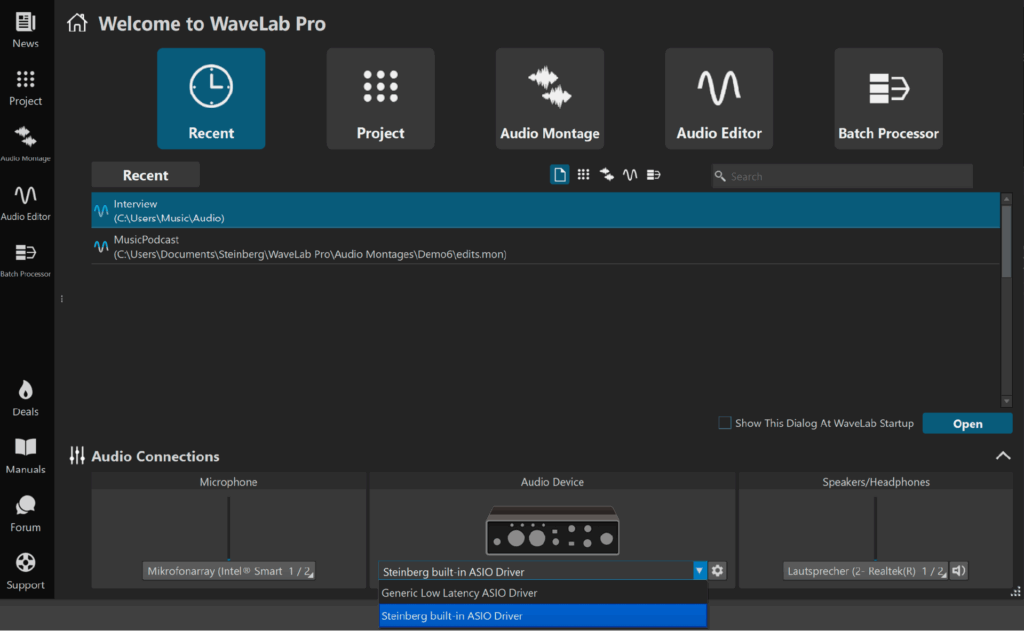Screen dimensions: 1024x631
Task: Toggle the all-files filter icon
Action: pyautogui.click(x=560, y=175)
